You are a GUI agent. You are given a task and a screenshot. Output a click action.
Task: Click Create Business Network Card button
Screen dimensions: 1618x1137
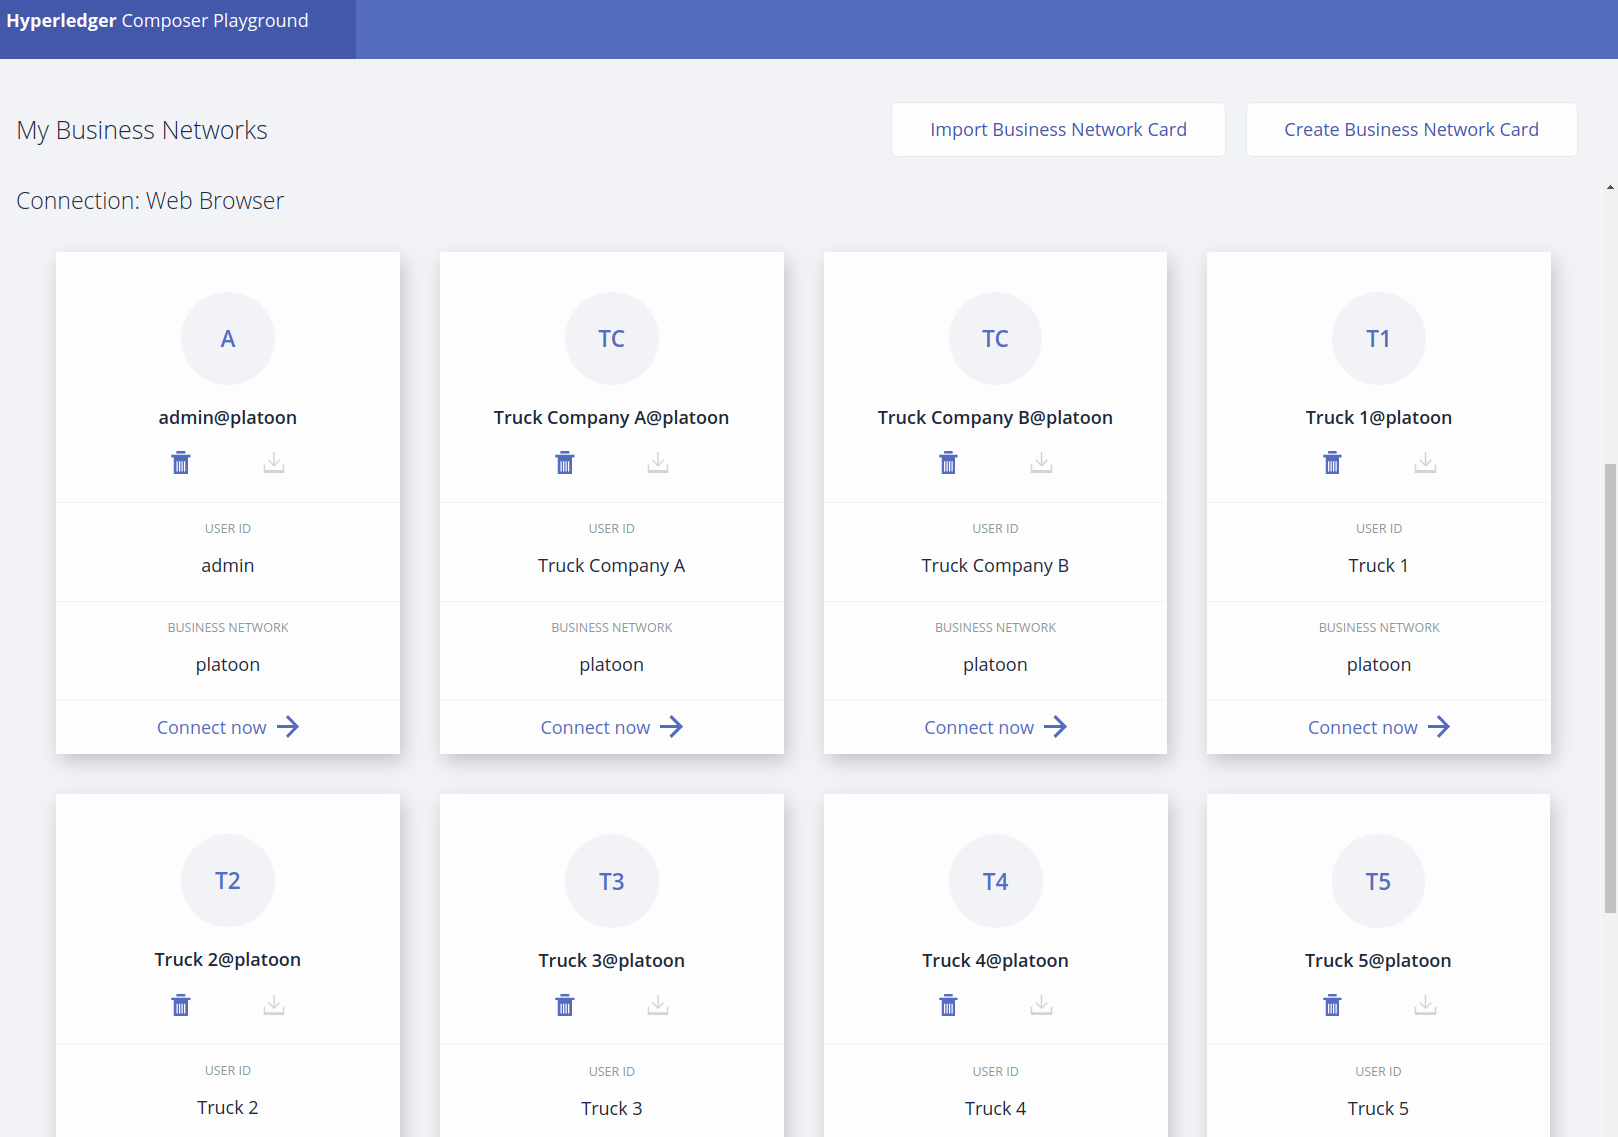coord(1411,130)
